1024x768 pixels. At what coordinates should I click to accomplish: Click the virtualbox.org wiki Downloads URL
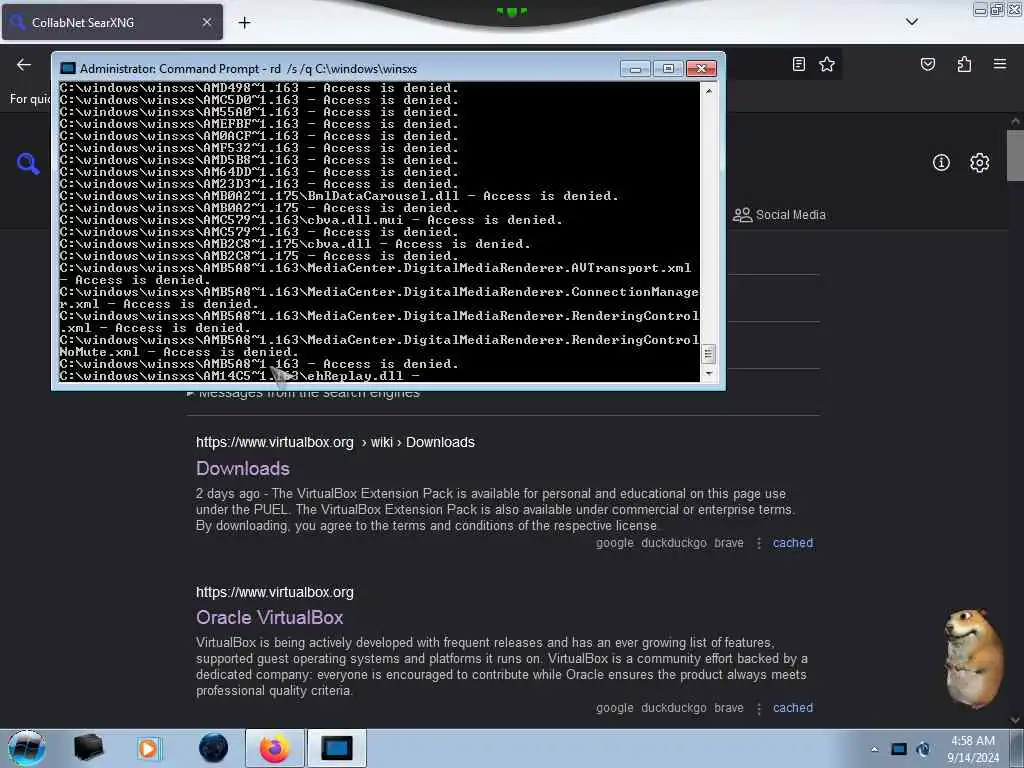pos(335,442)
